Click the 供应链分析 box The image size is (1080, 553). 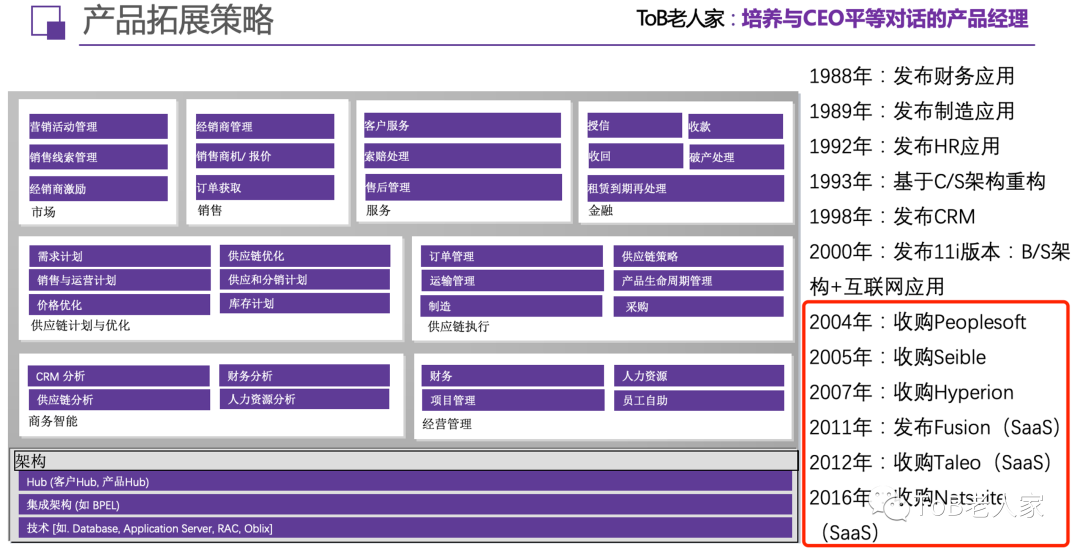119,399
